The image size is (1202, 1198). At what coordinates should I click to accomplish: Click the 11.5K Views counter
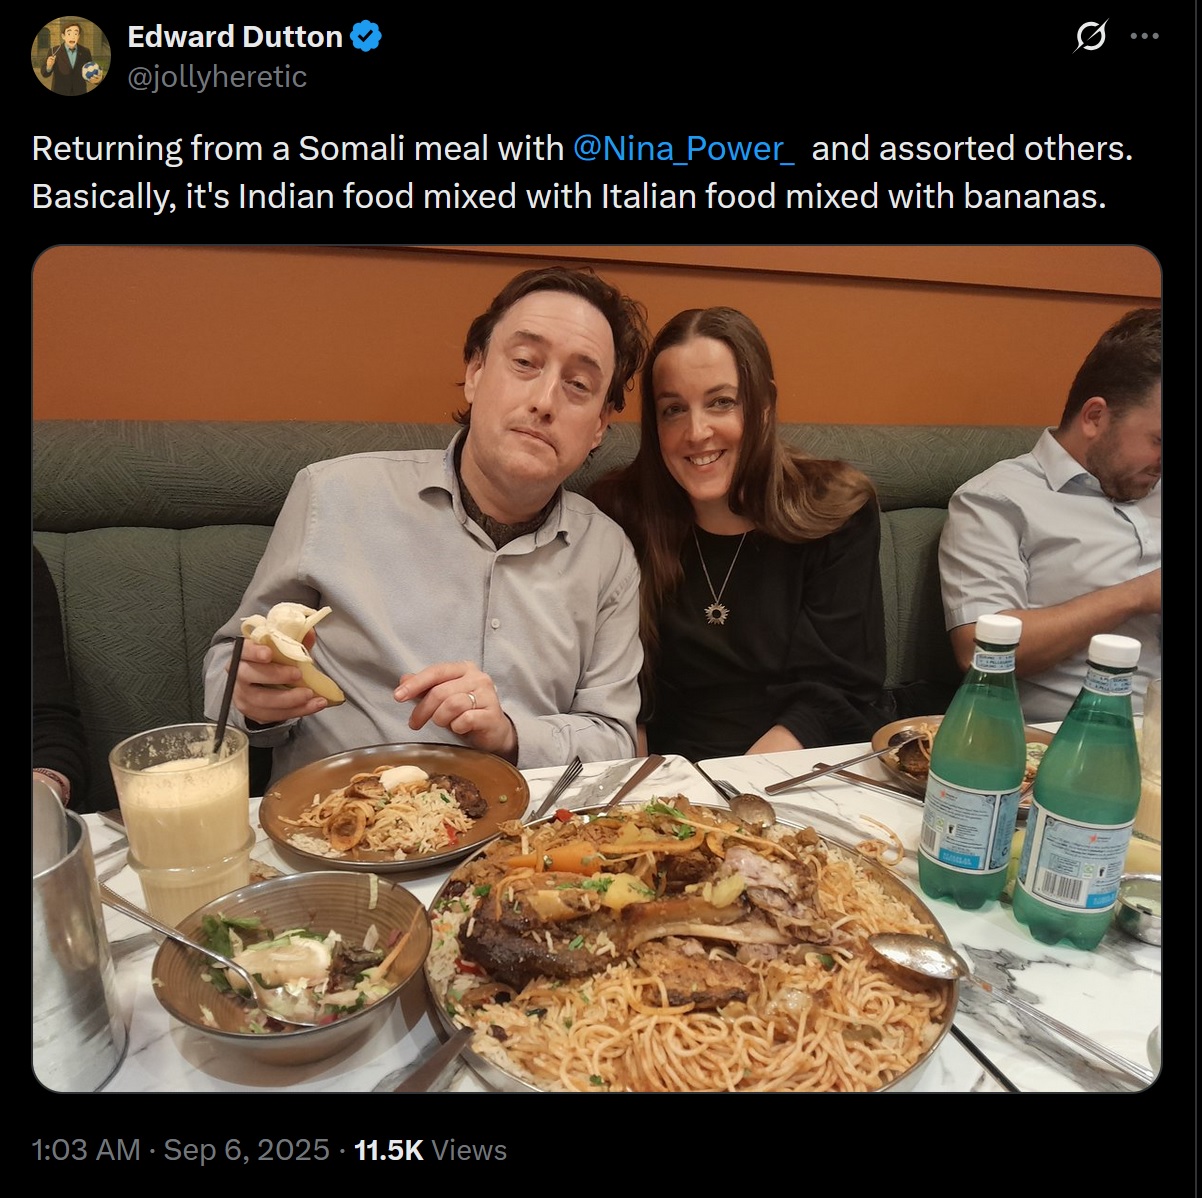coord(431,1150)
